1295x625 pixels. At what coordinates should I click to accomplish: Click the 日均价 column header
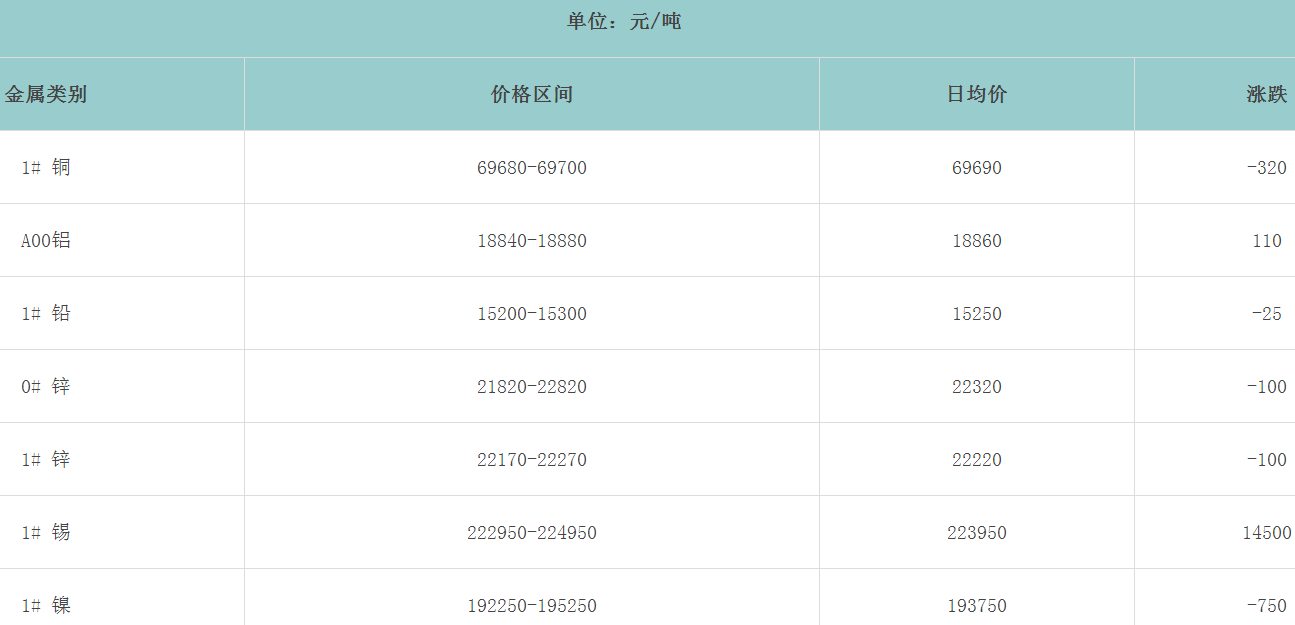click(x=976, y=95)
